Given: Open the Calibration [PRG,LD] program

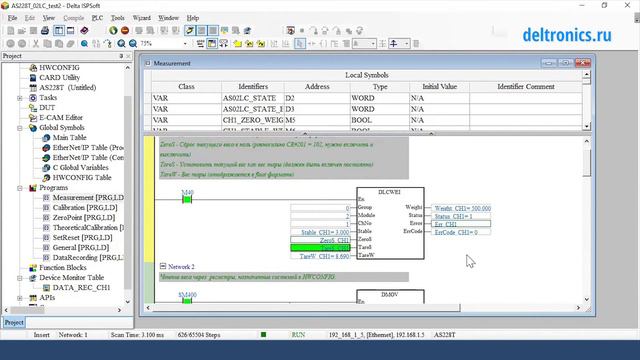Looking at the screenshot, I should pyautogui.click(x=85, y=208).
